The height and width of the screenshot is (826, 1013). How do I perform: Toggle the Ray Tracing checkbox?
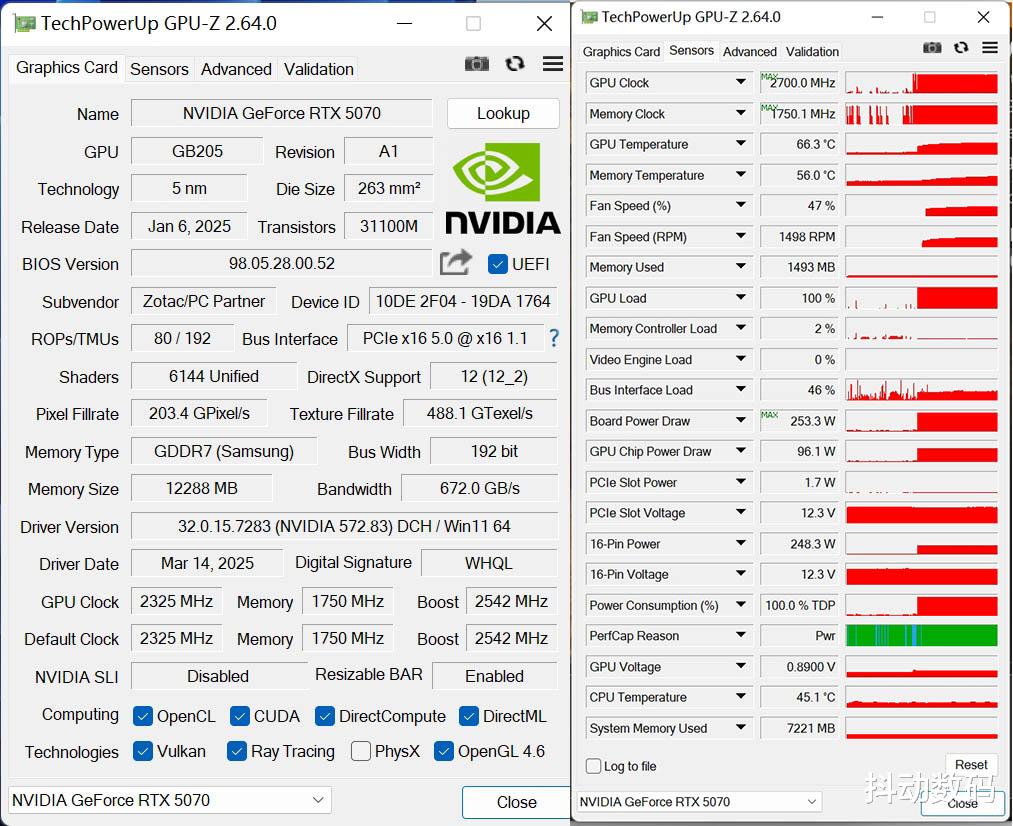coord(237,751)
